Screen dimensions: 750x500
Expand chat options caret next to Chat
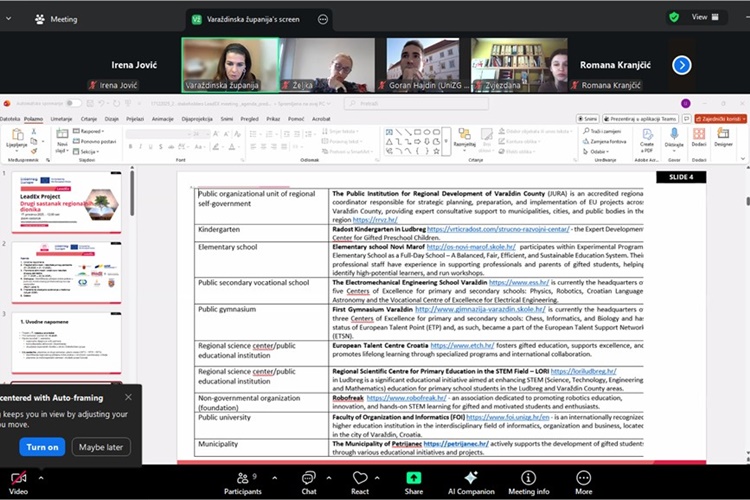click(328, 477)
